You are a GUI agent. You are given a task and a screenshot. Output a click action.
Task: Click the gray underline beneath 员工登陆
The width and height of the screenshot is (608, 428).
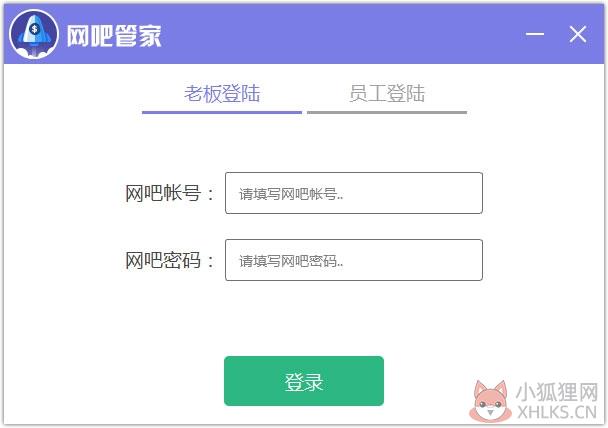pyautogui.click(x=387, y=112)
